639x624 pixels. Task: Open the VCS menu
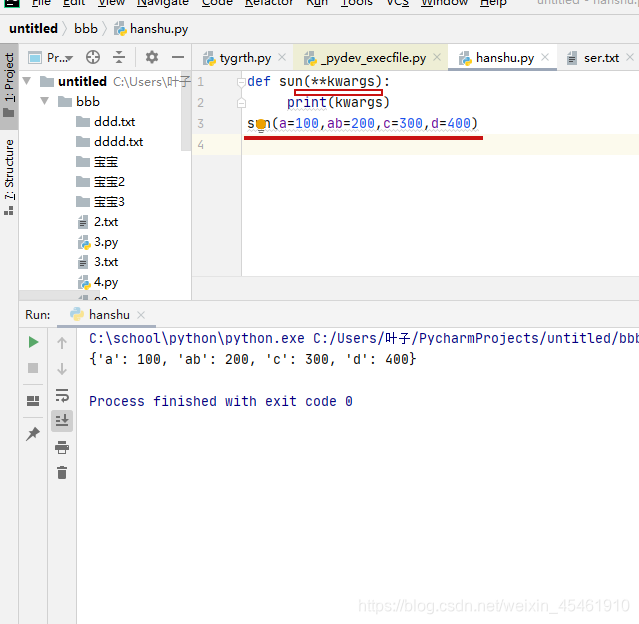pyautogui.click(x=397, y=3)
